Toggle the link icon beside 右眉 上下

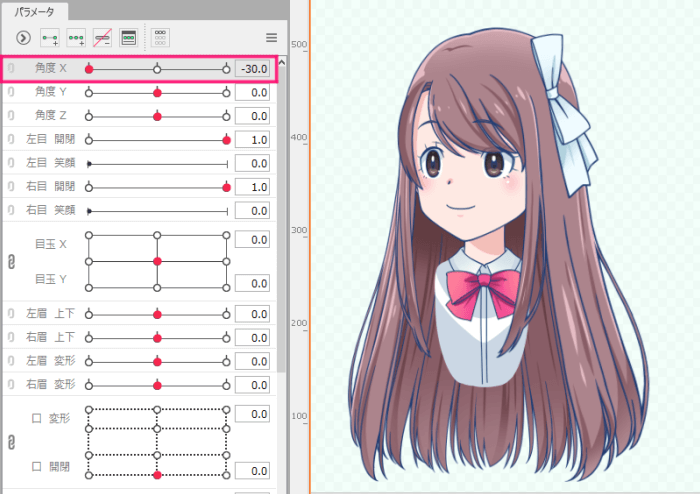click(11, 337)
